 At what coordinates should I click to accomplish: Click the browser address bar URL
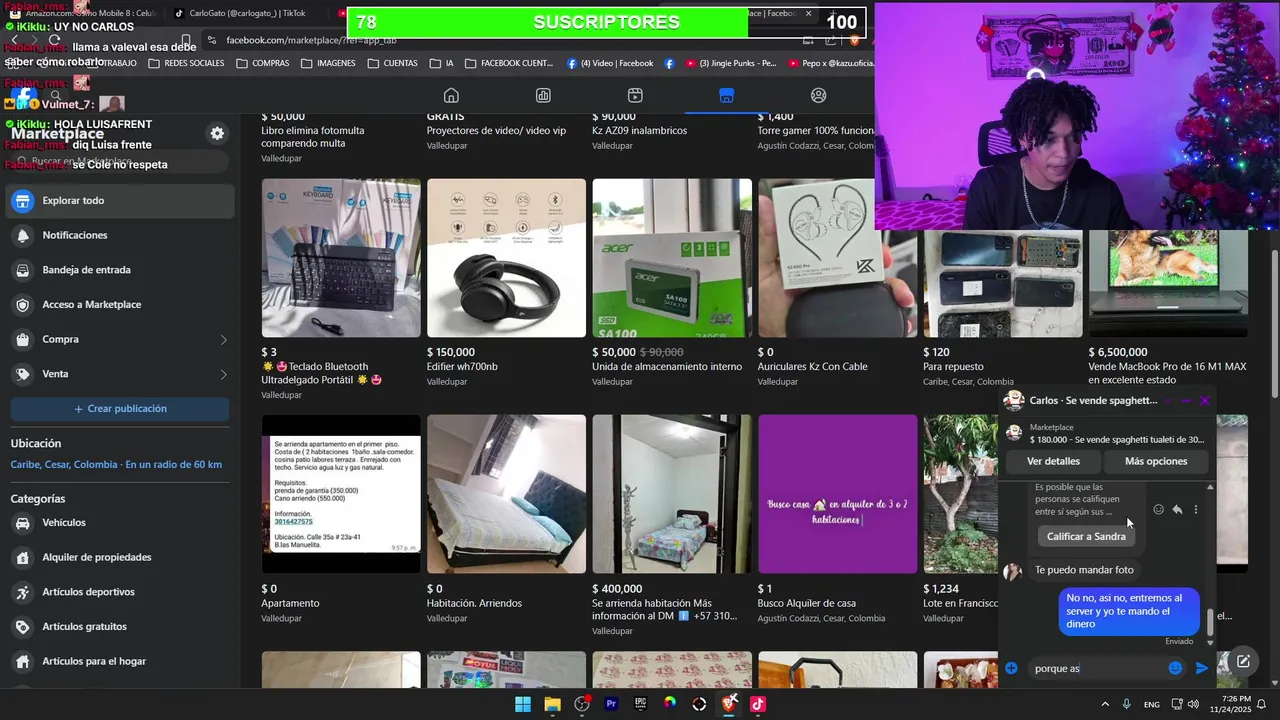311,40
